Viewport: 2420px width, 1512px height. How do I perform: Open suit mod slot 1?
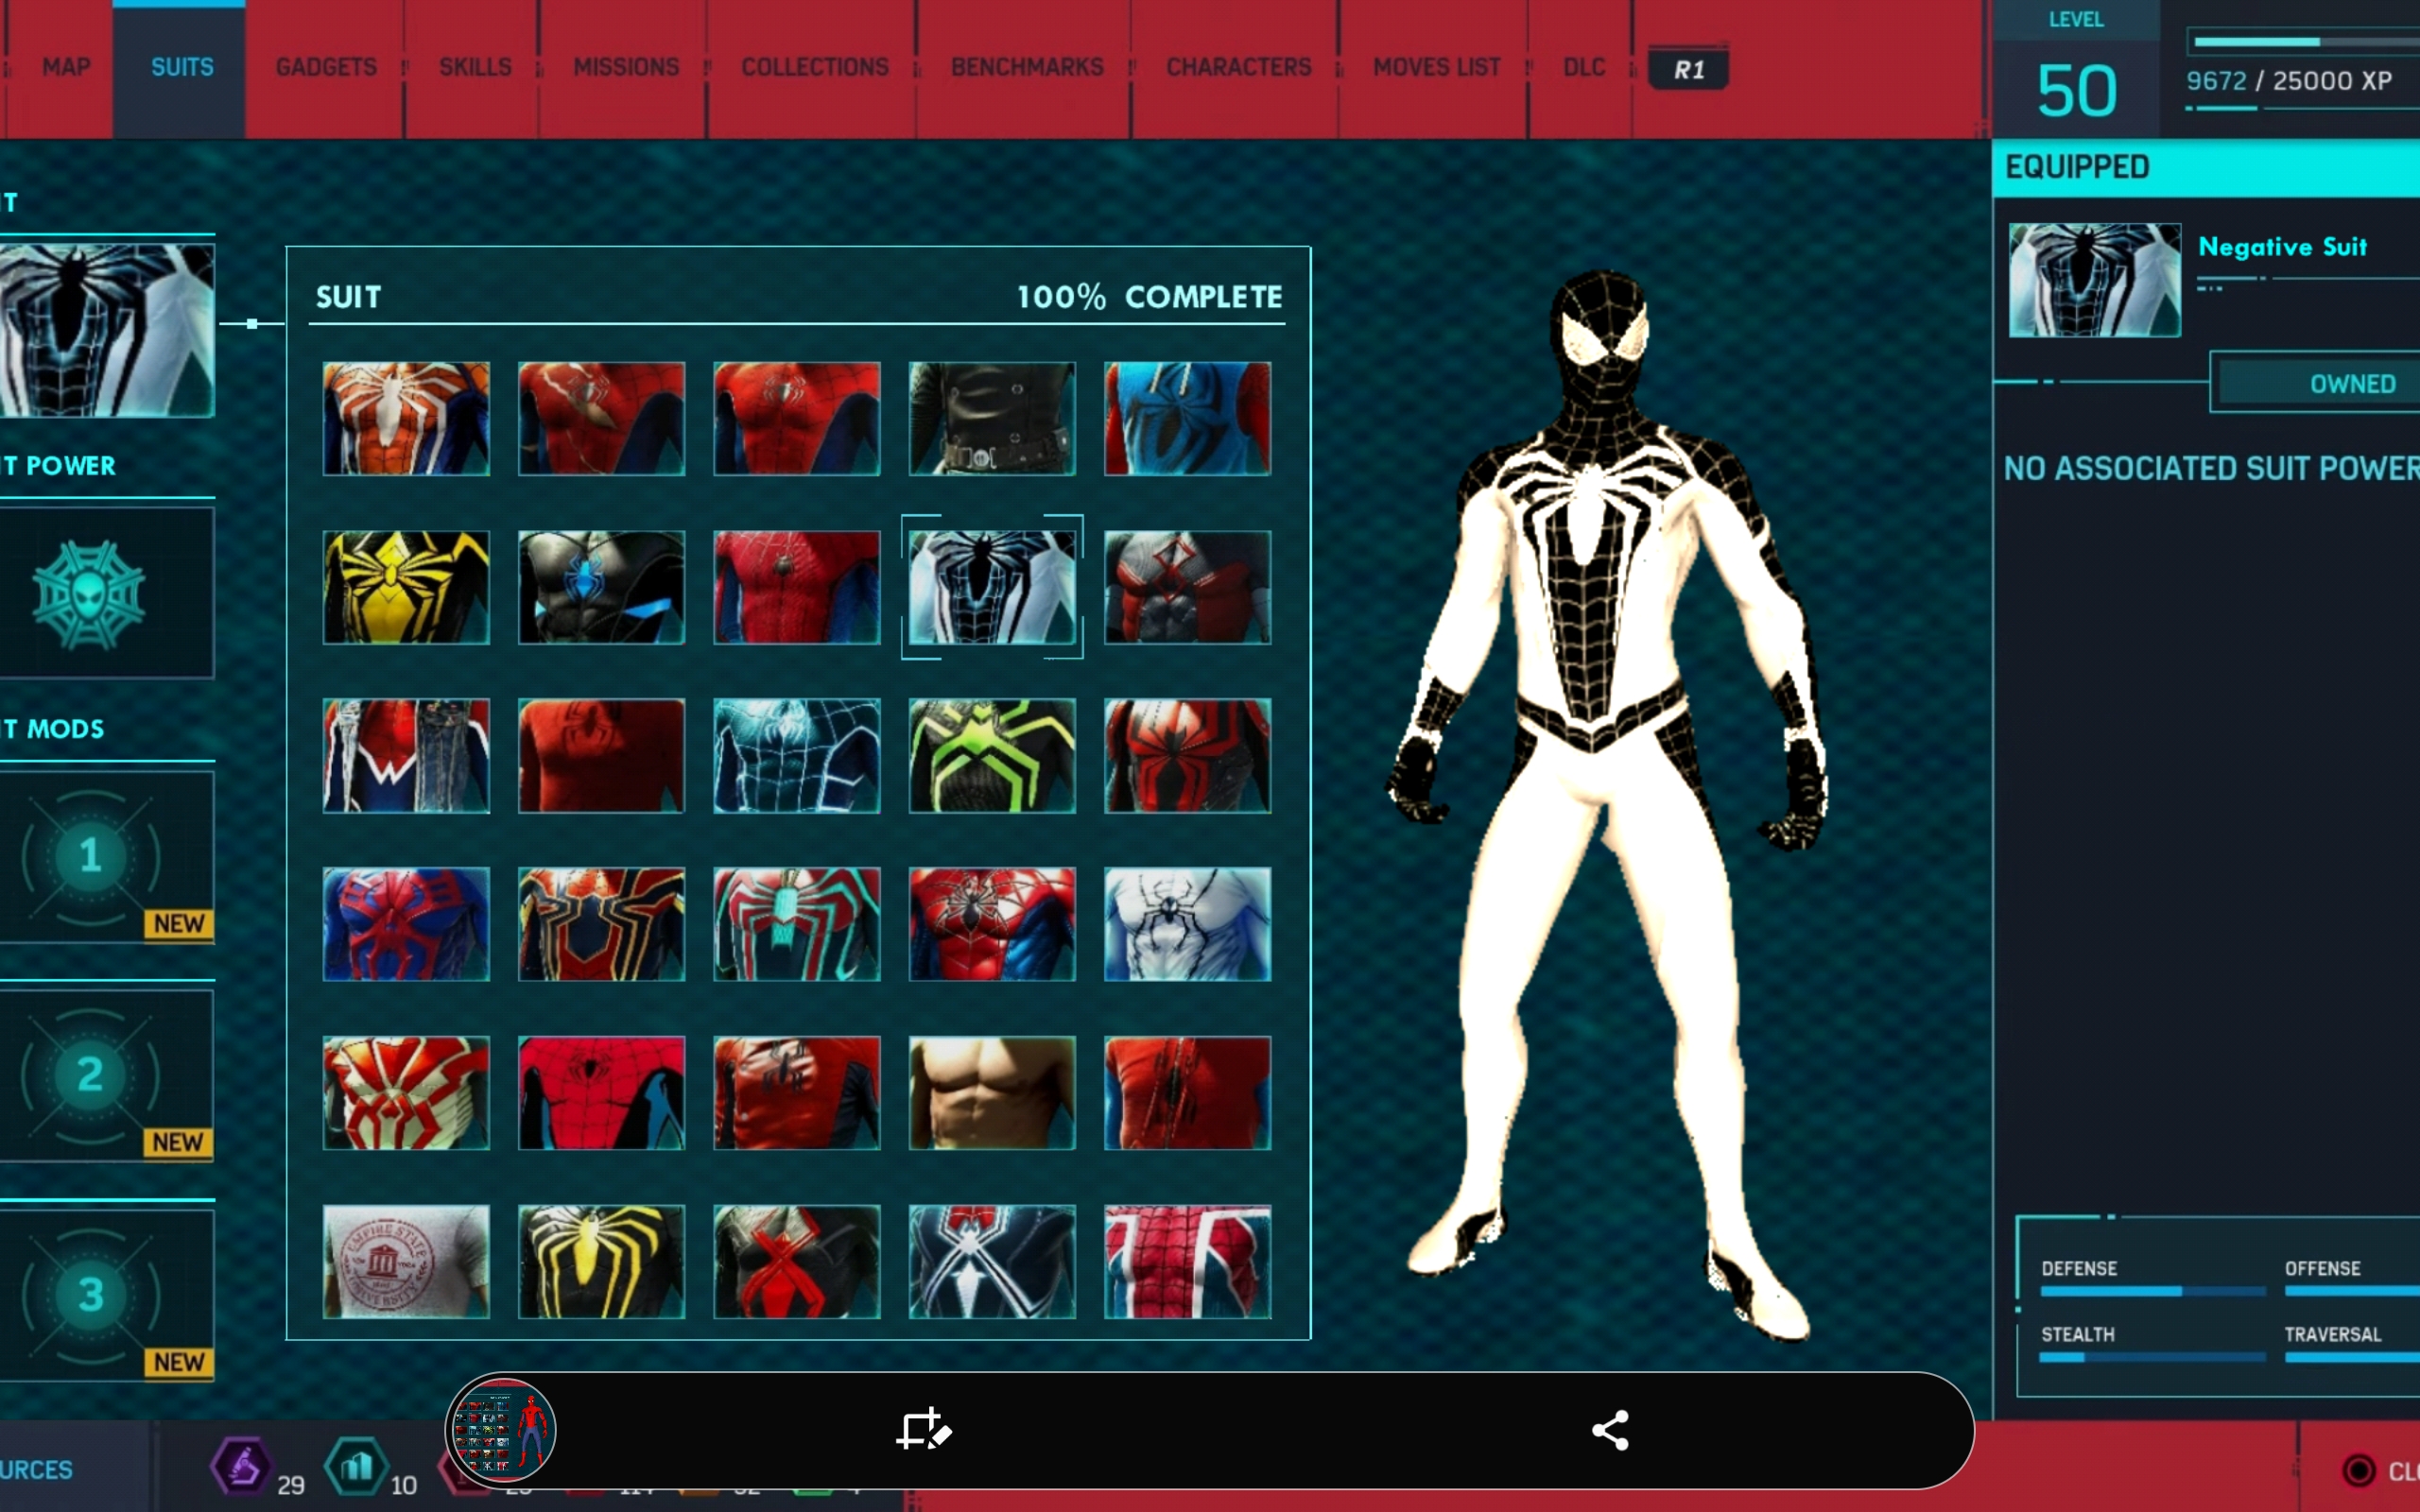click(92, 856)
